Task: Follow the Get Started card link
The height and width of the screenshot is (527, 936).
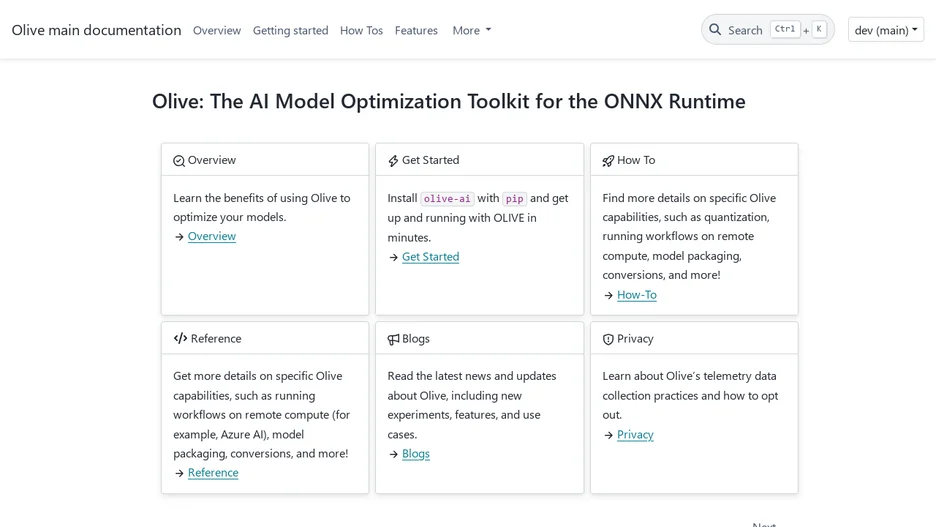Action: click(430, 257)
